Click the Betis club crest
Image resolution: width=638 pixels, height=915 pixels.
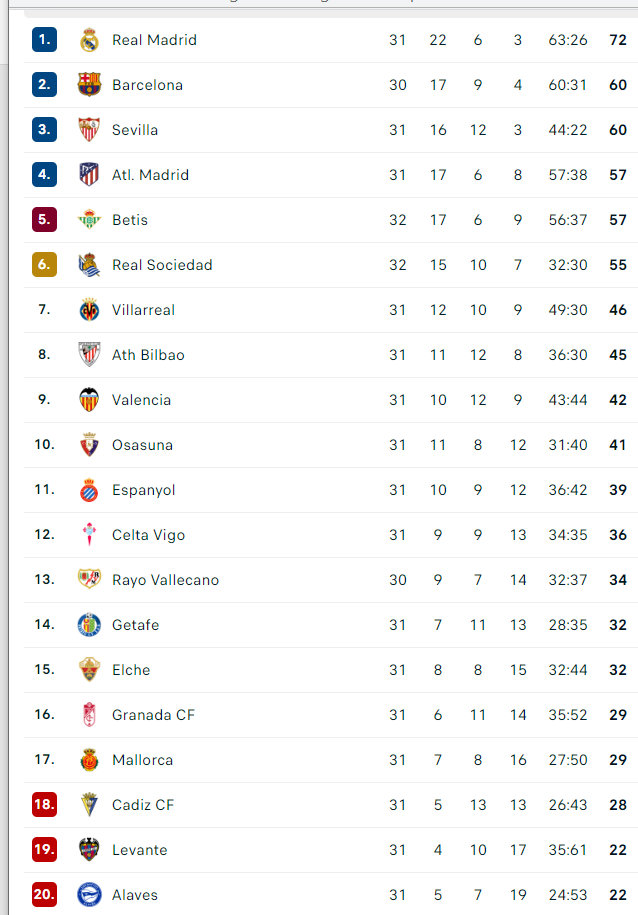89,219
